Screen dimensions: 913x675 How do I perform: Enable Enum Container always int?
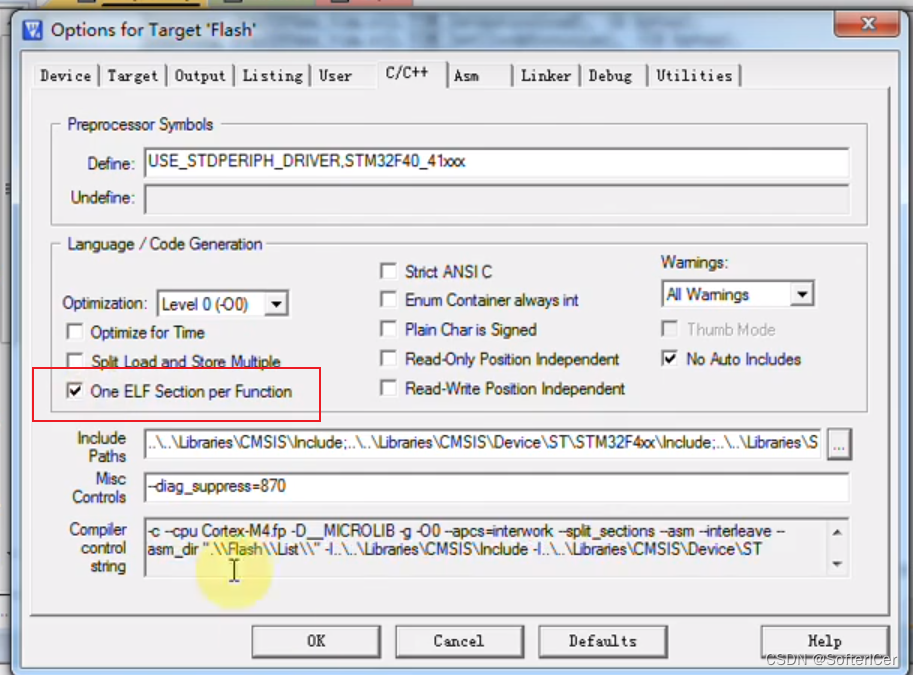pos(388,299)
